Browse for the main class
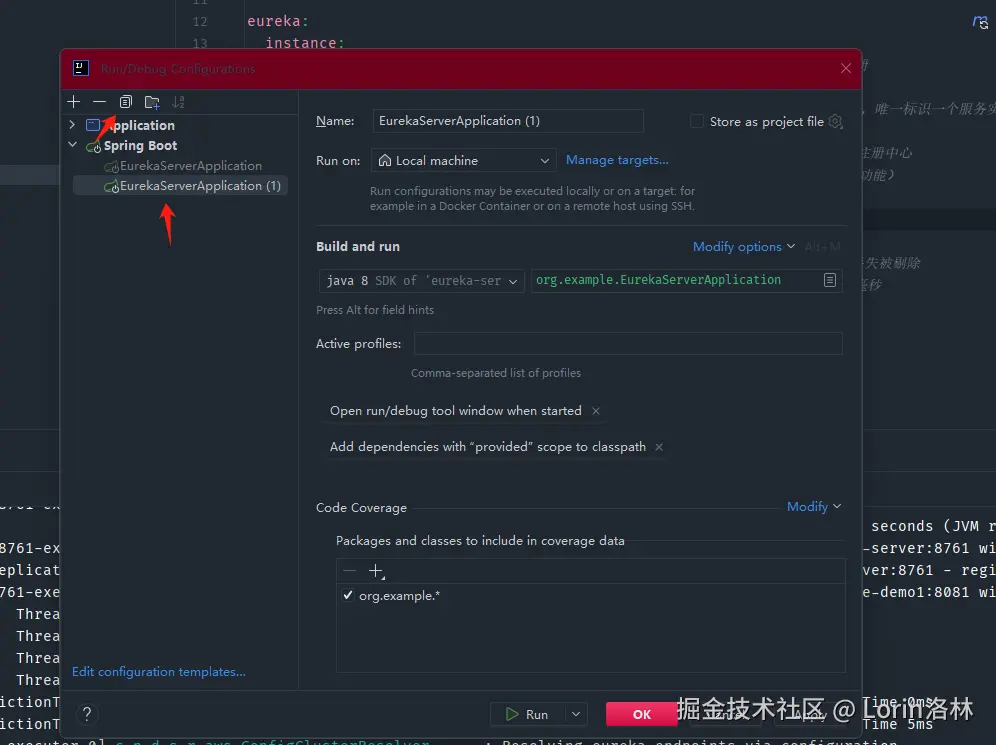The image size is (996, 745). [830, 280]
